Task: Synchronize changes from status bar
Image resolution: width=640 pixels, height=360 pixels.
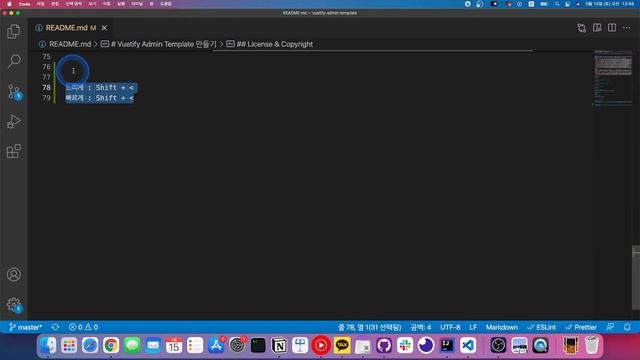Action: (55, 327)
